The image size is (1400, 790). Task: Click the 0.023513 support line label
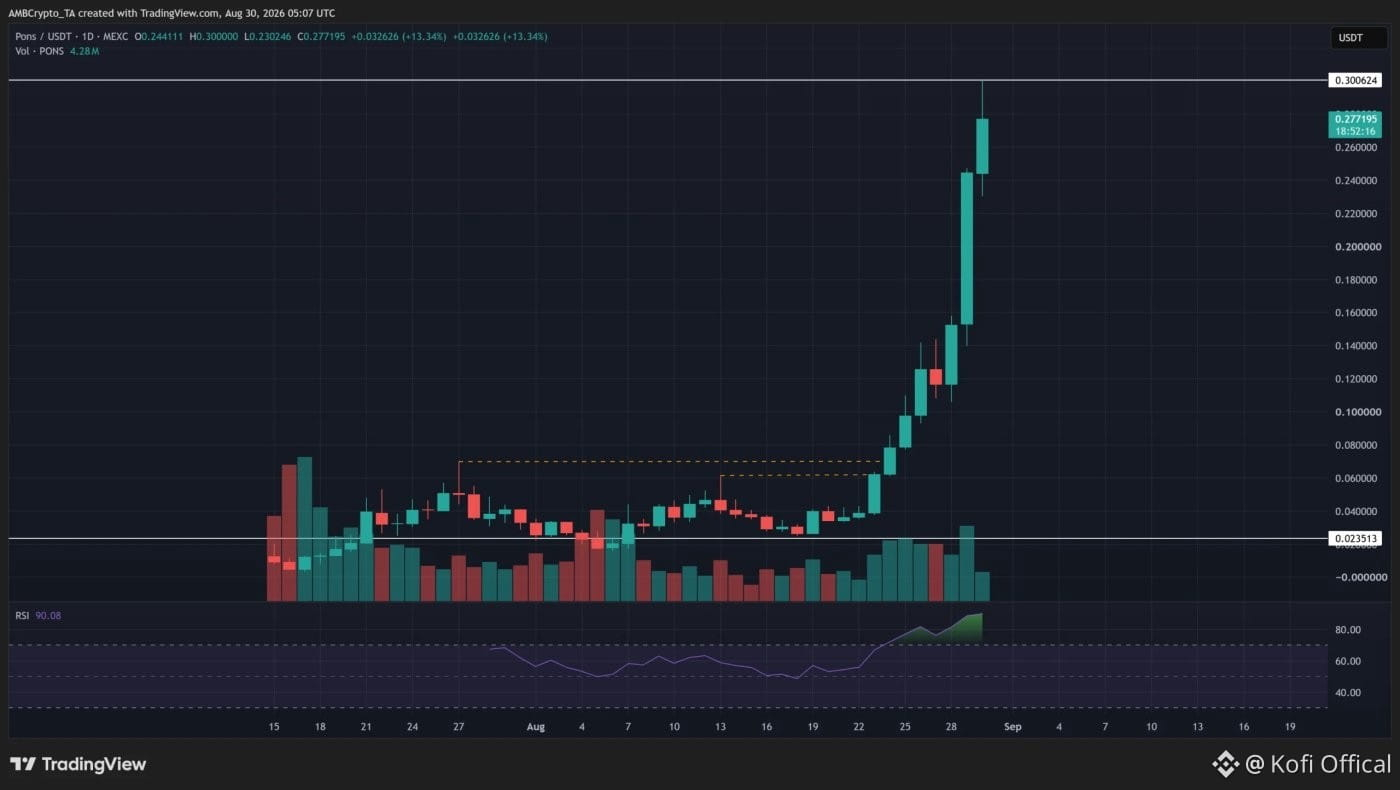(1354, 538)
